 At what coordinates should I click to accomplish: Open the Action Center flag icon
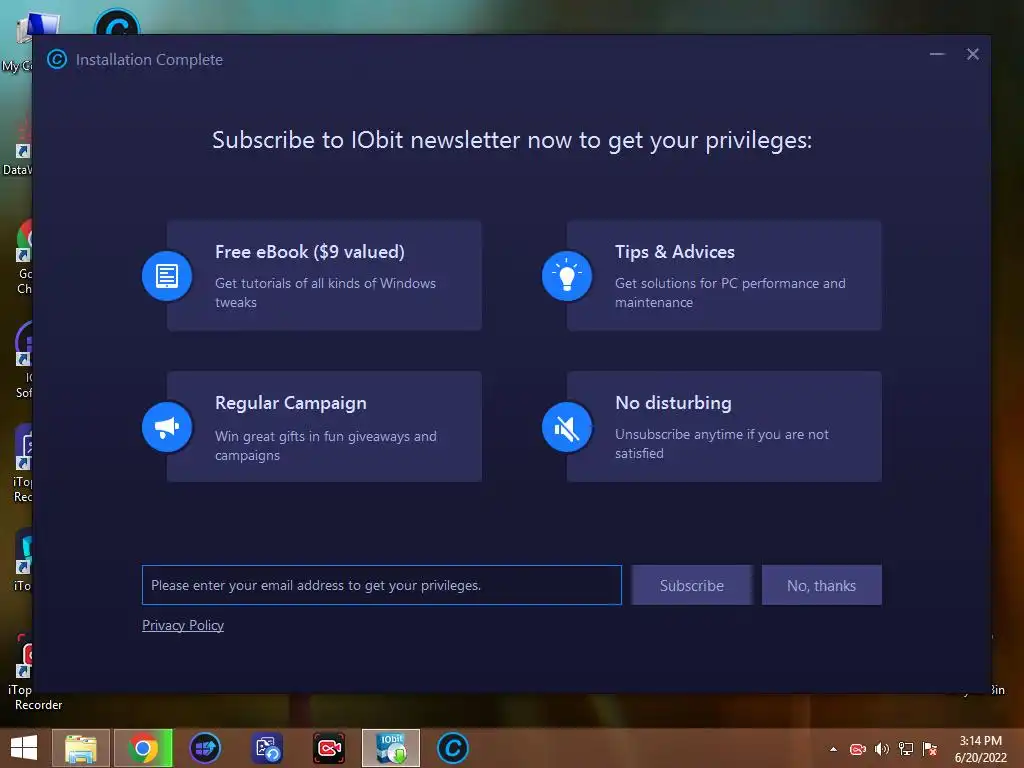930,749
